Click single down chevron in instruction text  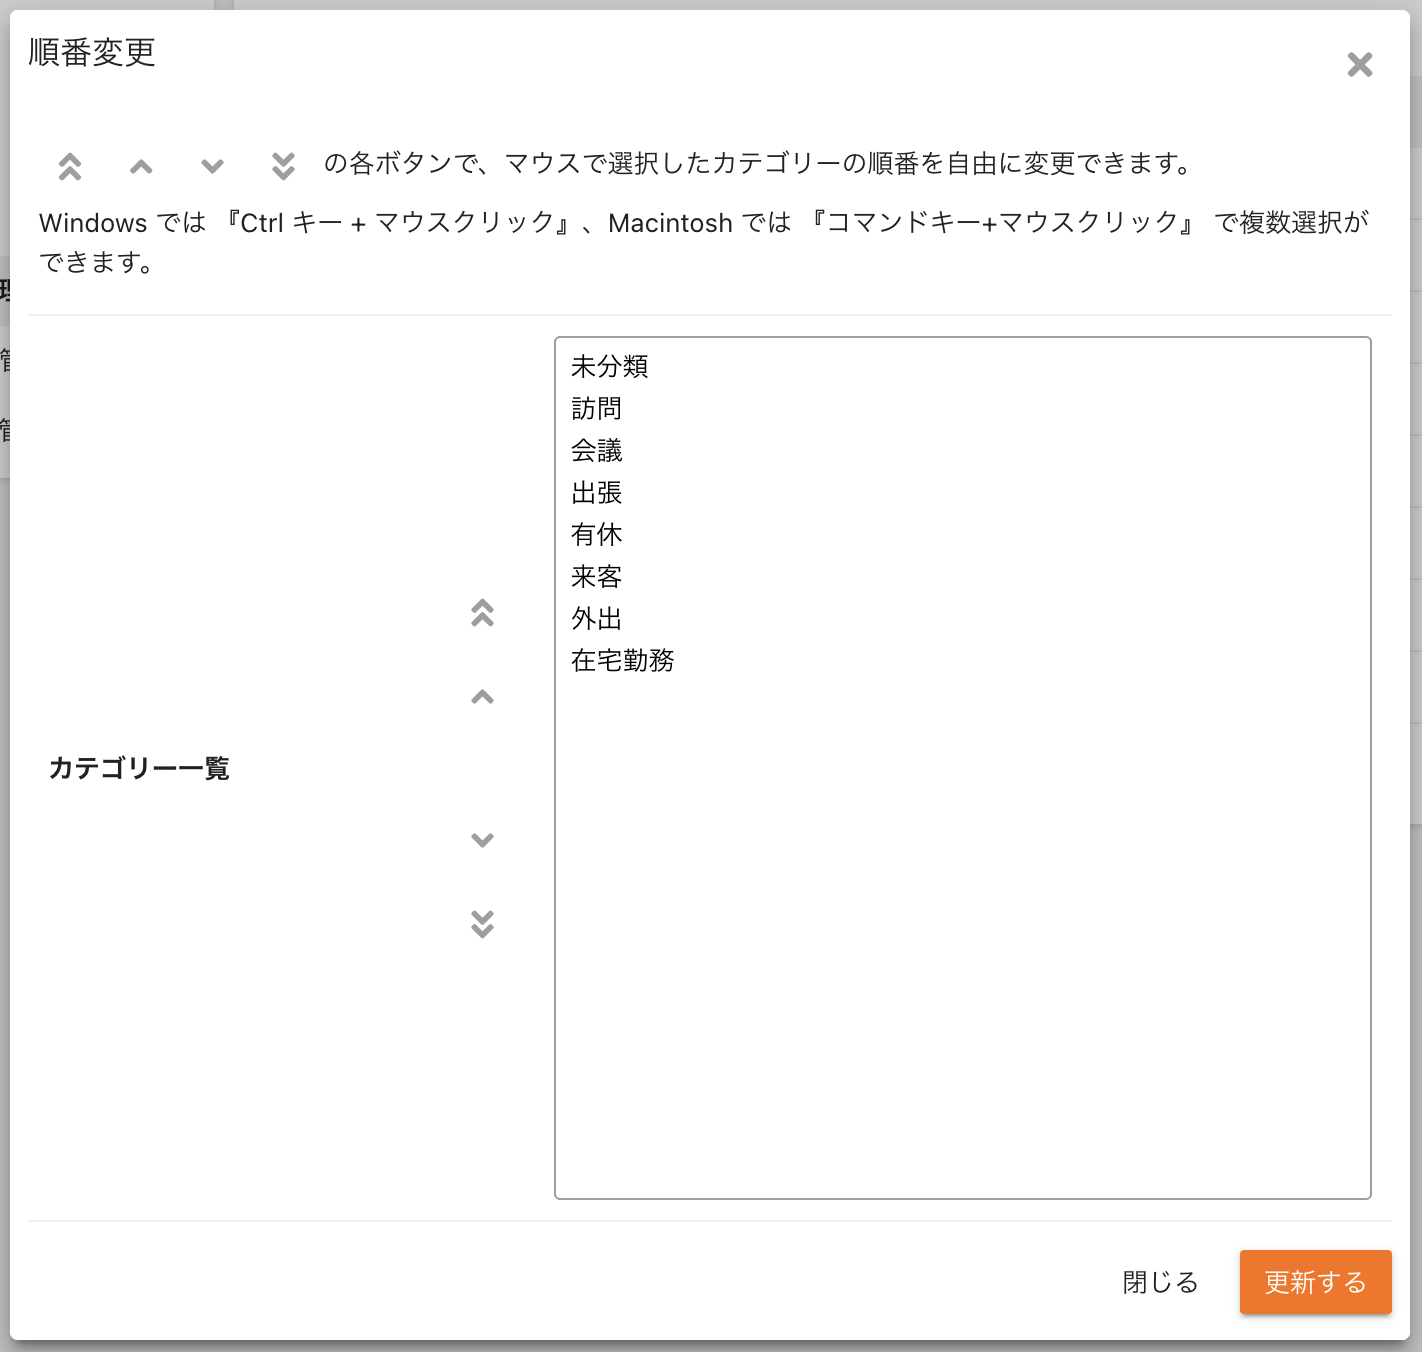click(212, 166)
